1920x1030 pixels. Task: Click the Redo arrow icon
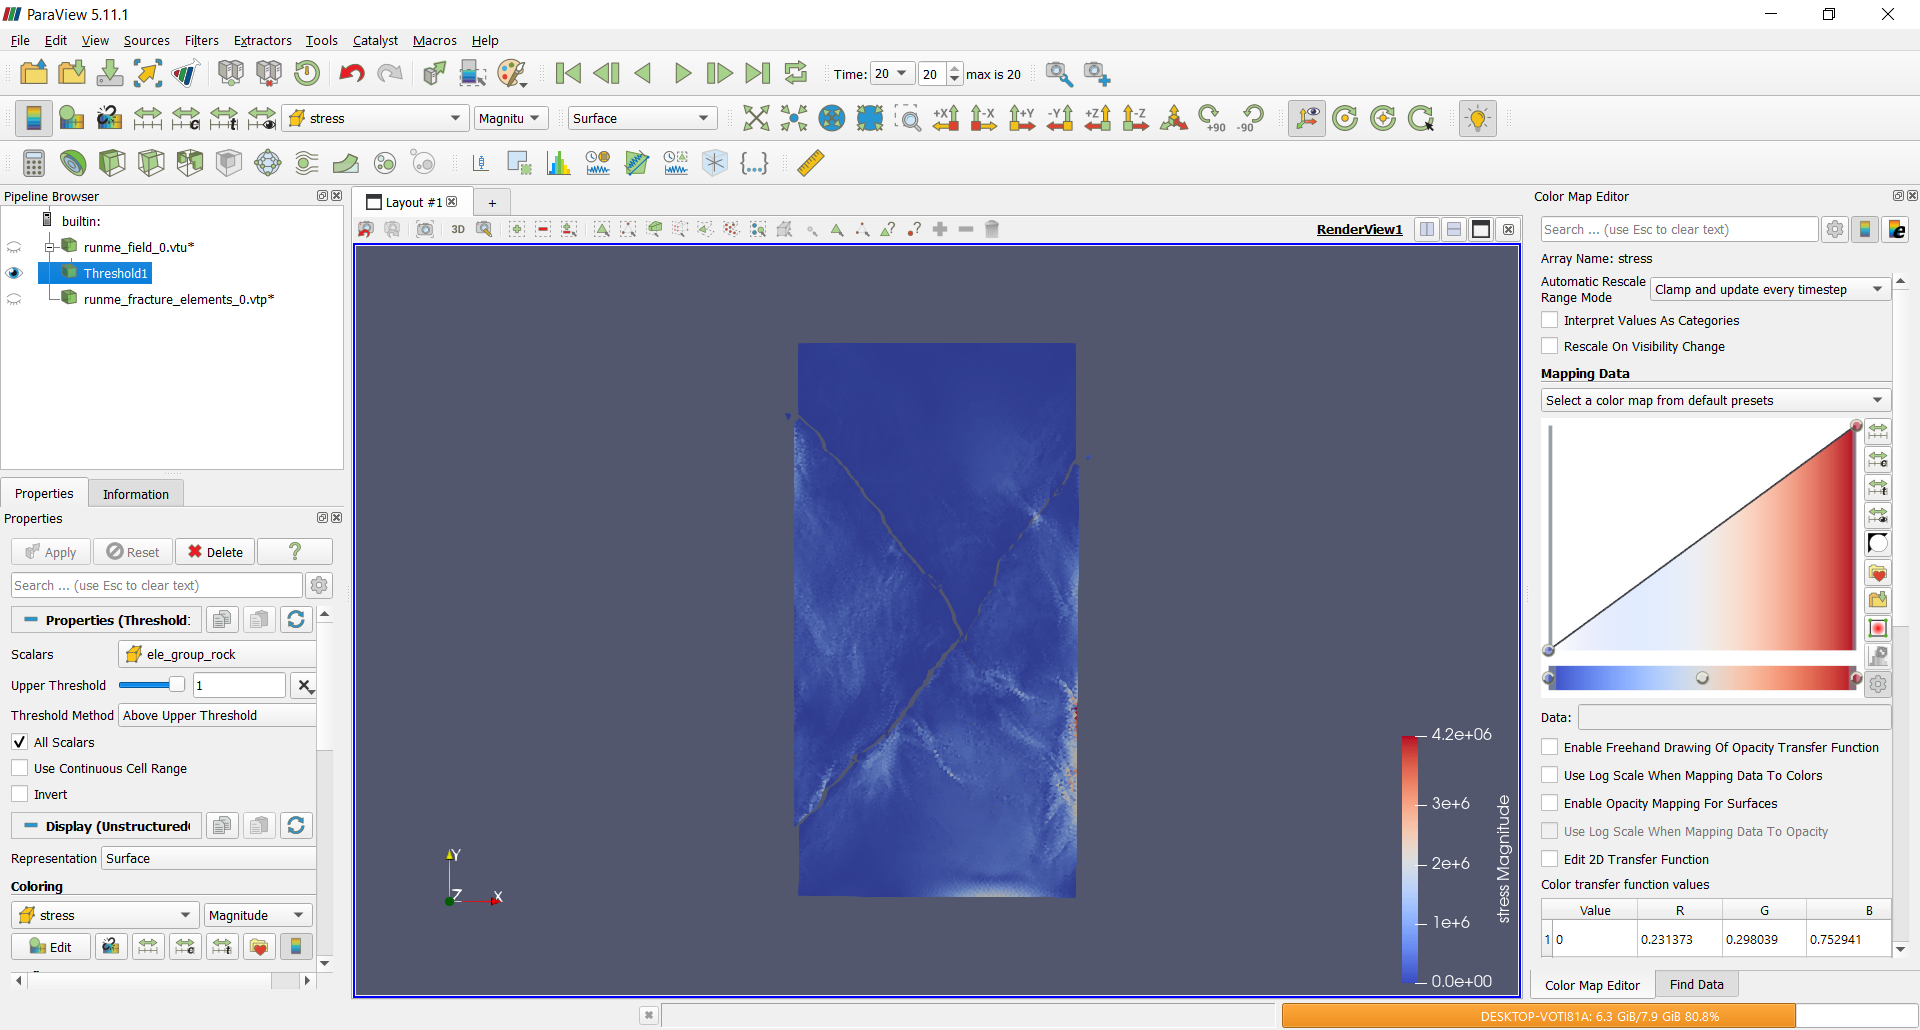pos(390,73)
